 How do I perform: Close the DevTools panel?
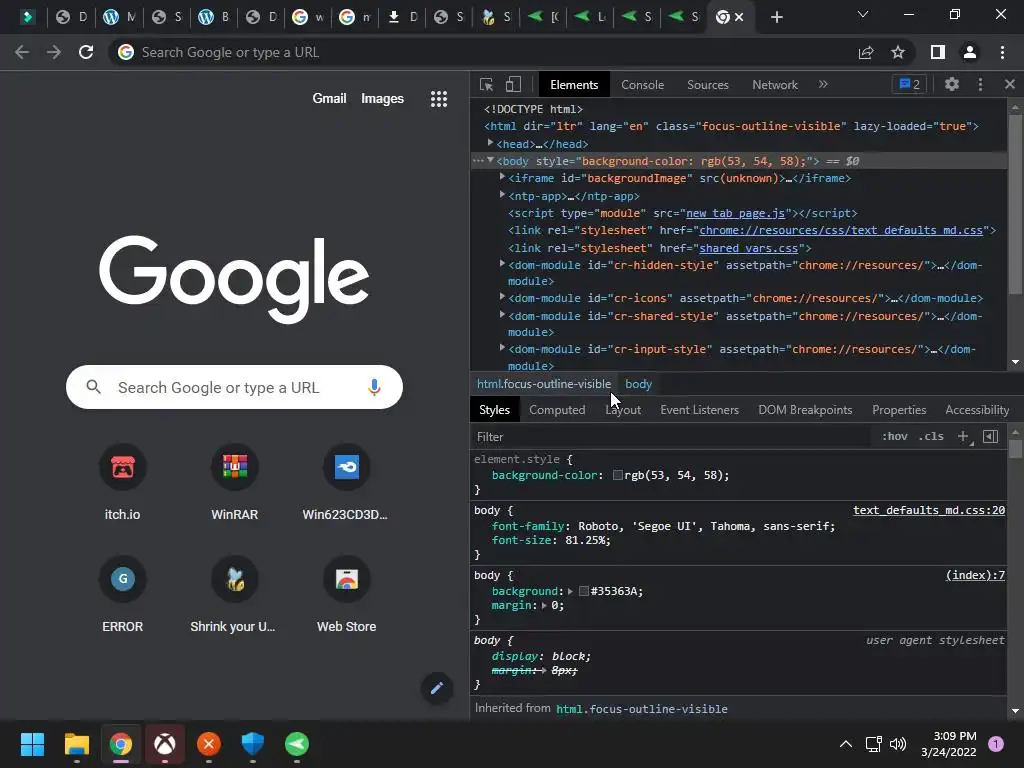pyautogui.click(x=1010, y=84)
